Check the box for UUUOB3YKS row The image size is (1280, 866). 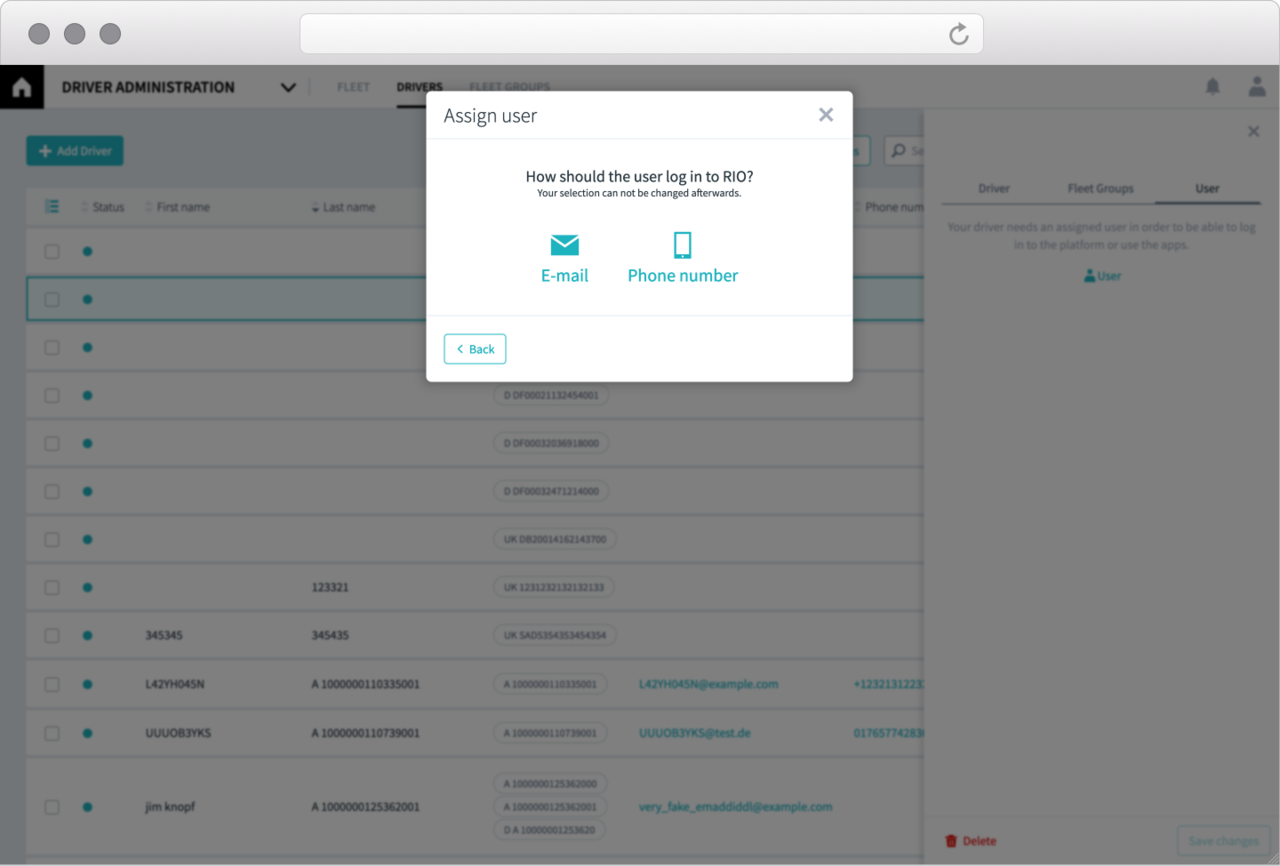coord(52,733)
